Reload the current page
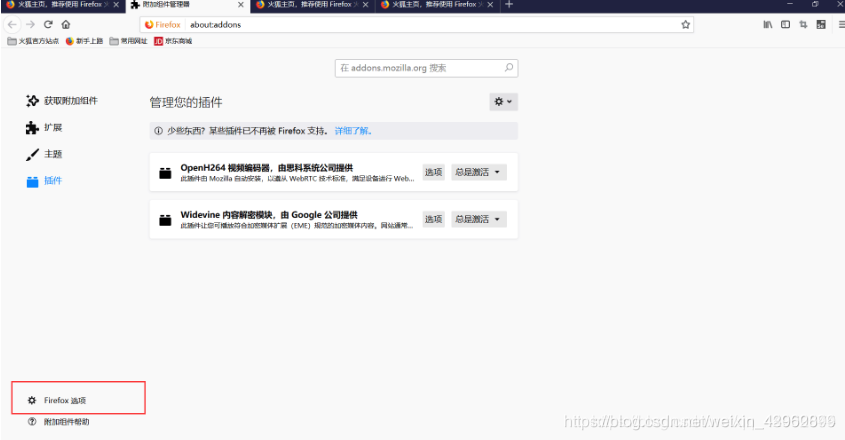This screenshot has height=440, width=845. (x=48, y=24)
